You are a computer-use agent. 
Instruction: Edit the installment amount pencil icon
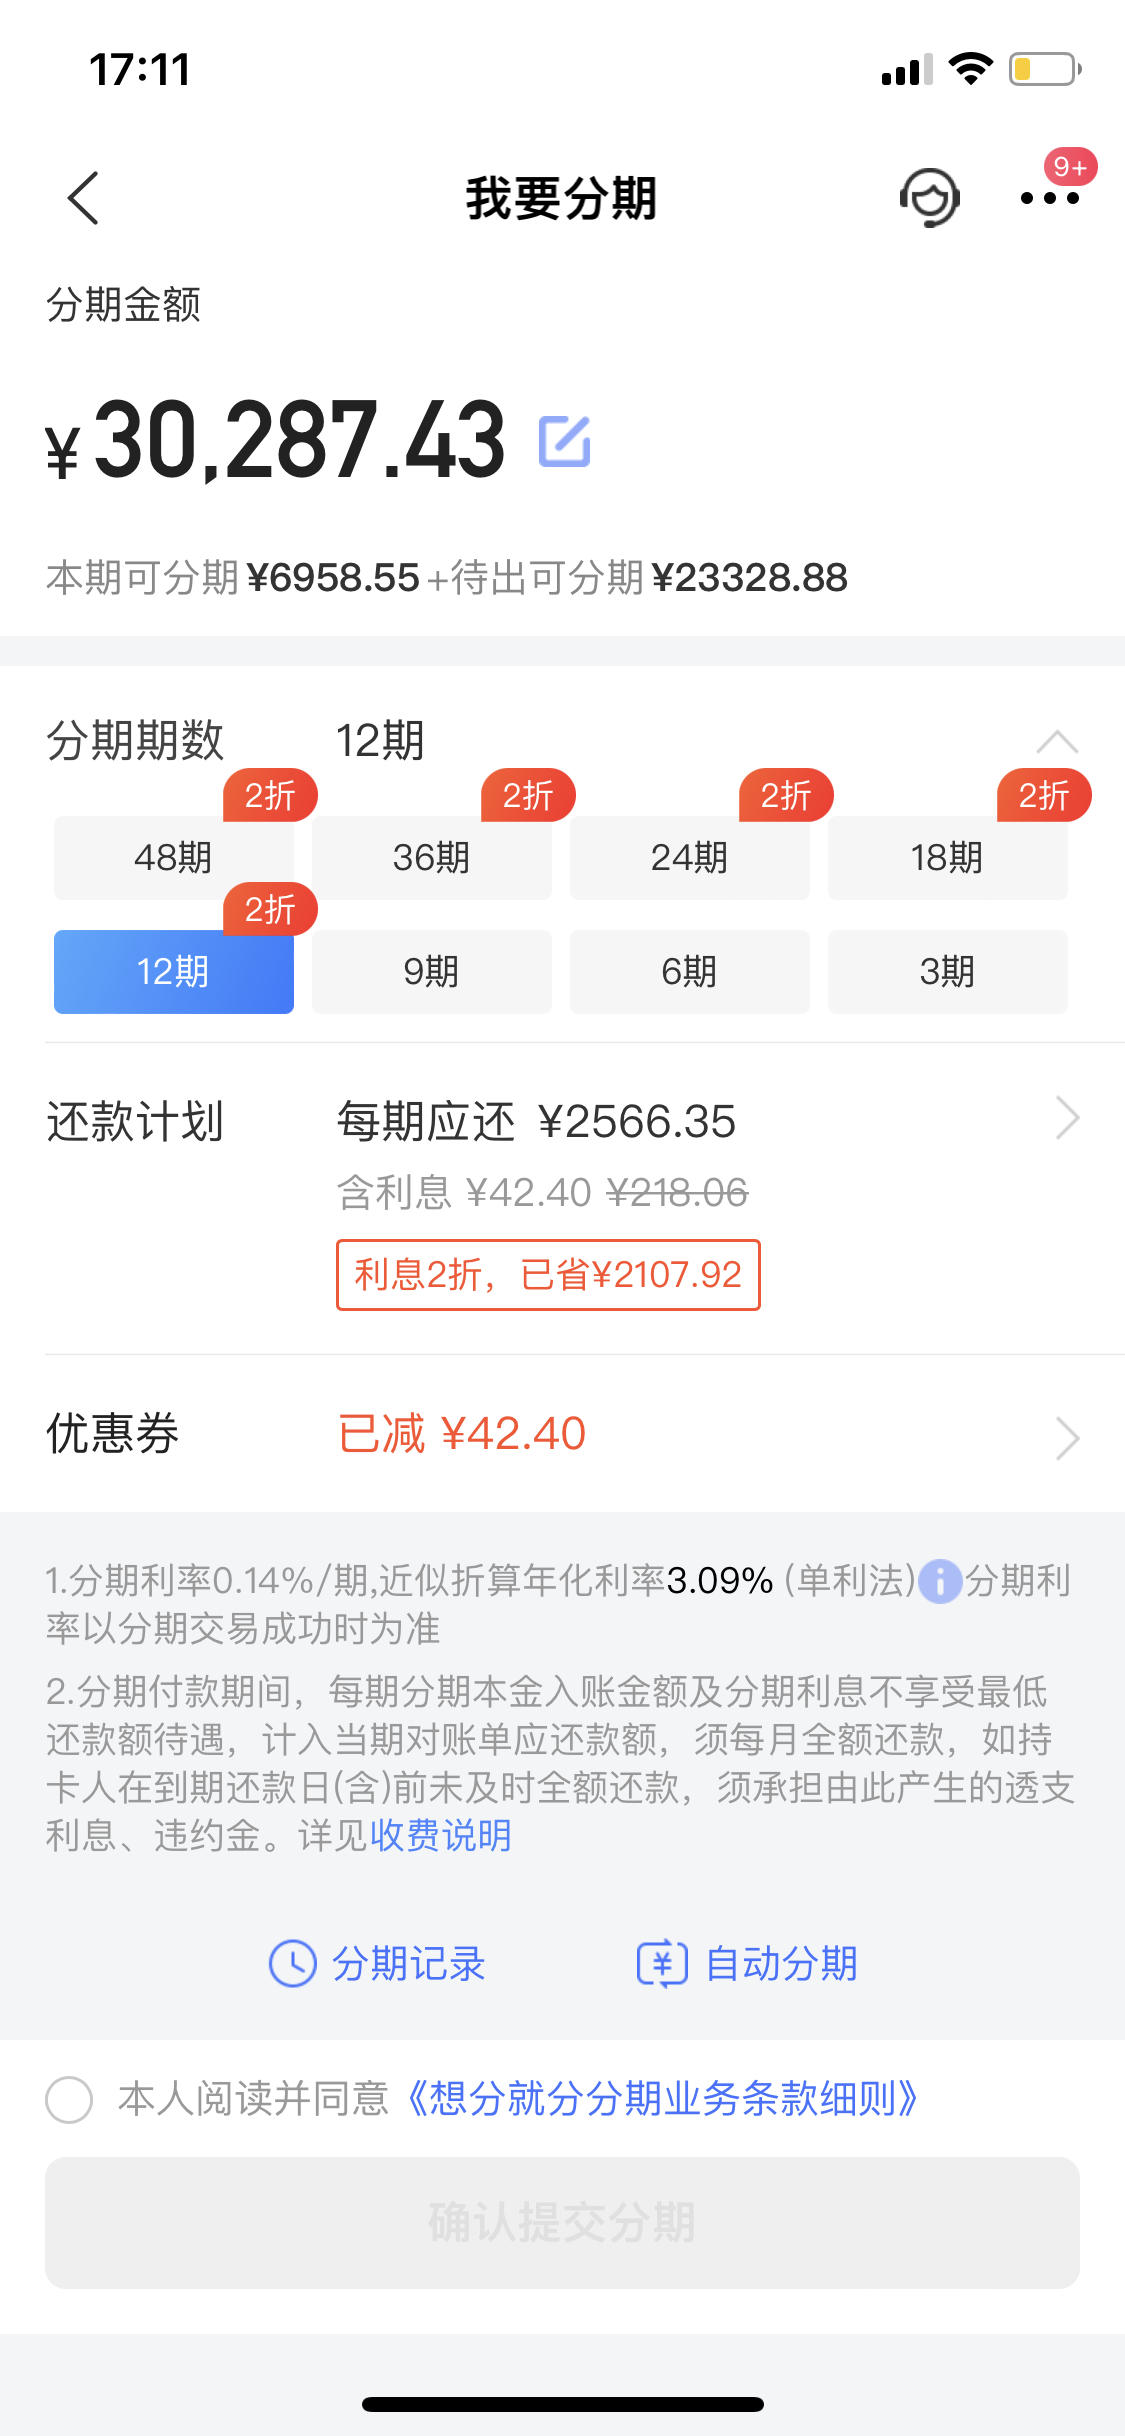tap(565, 441)
